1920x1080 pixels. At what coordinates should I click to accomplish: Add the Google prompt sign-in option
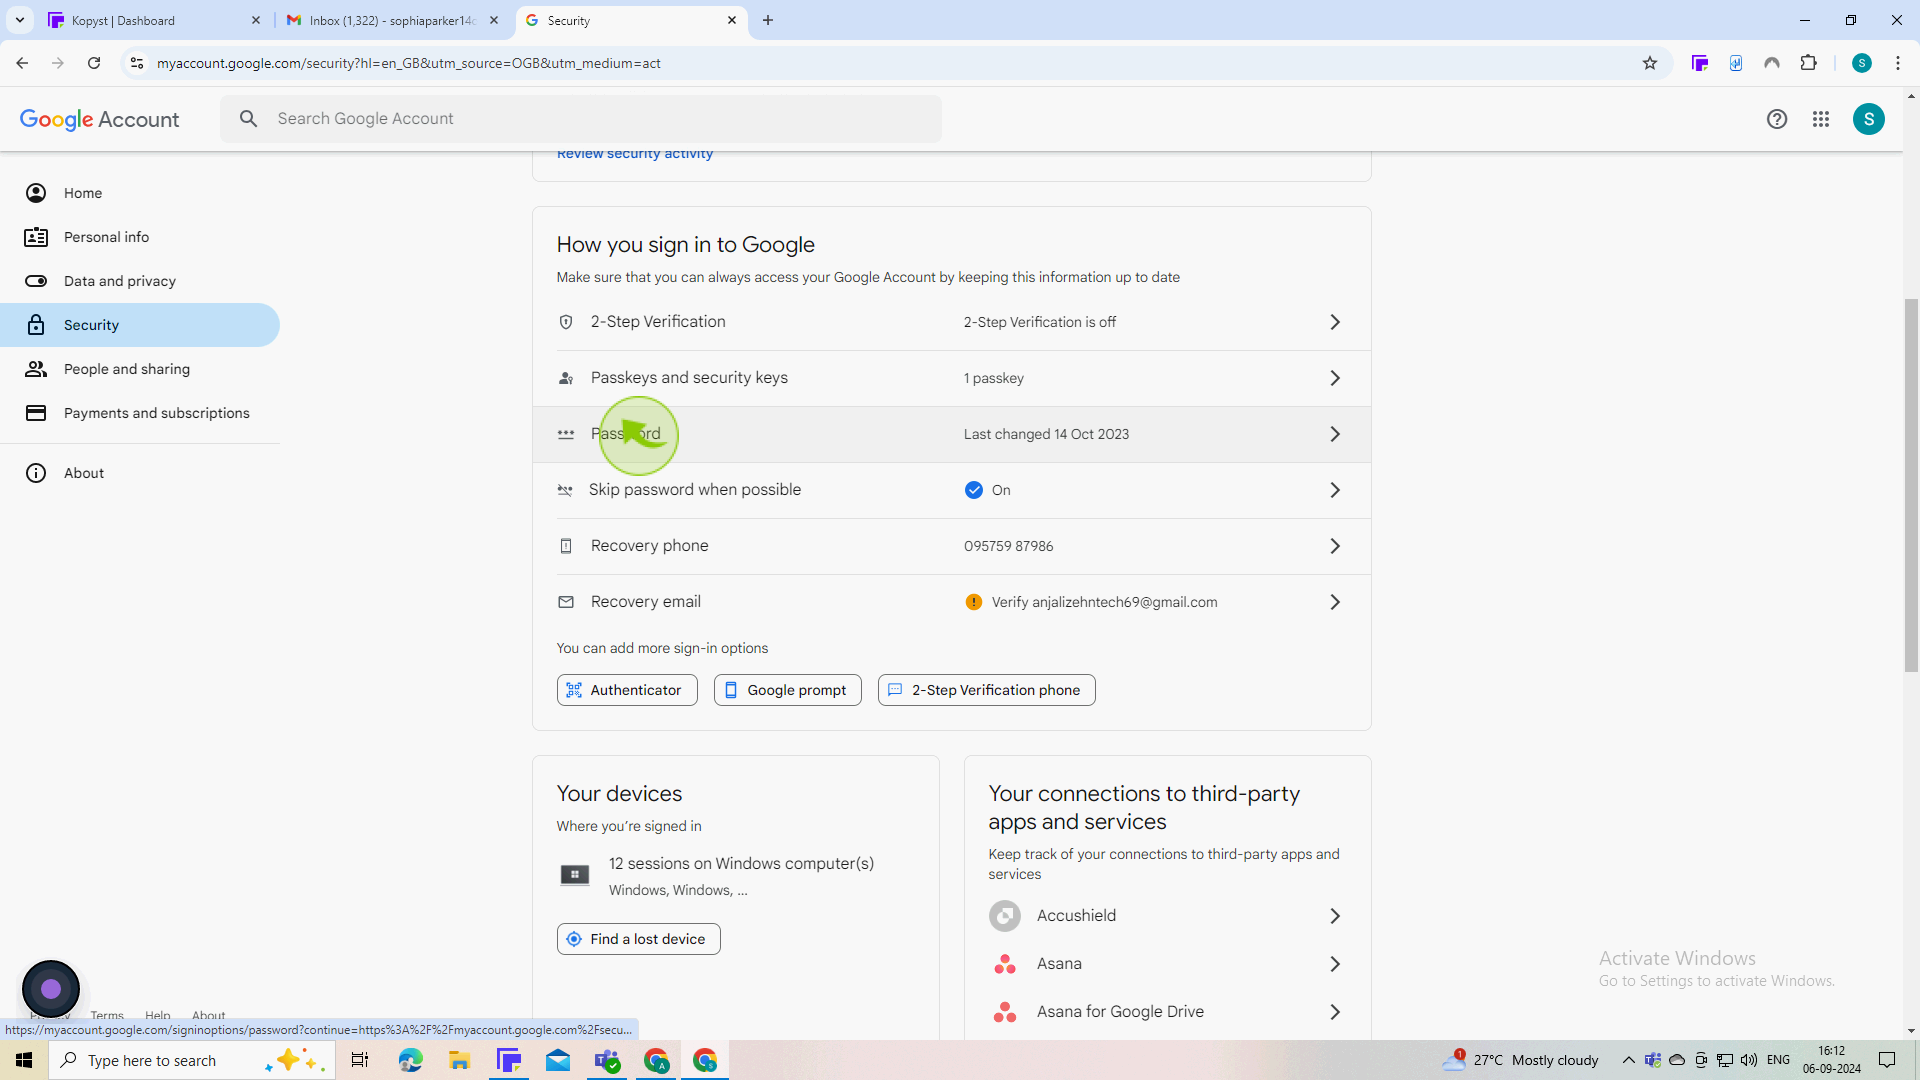click(787, 690)
